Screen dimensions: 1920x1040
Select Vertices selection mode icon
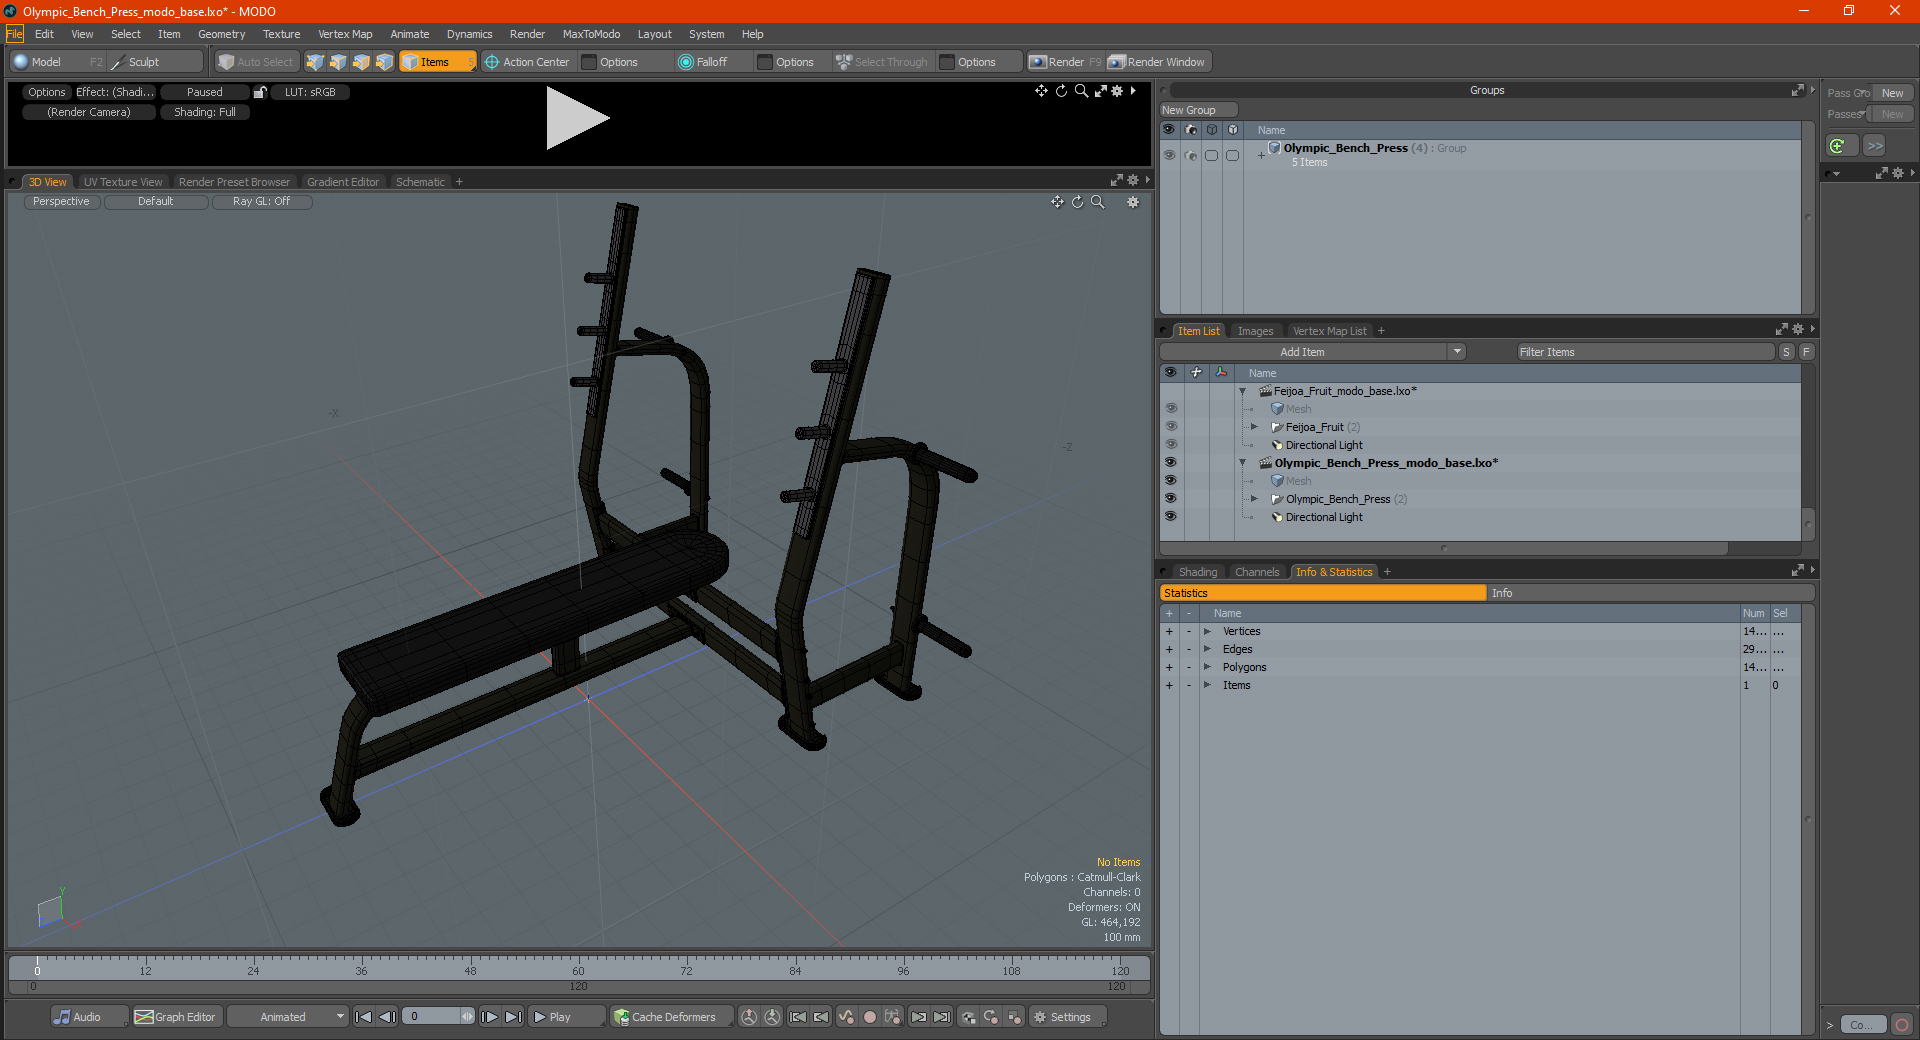pyautogui.click(x=315, y=62)
